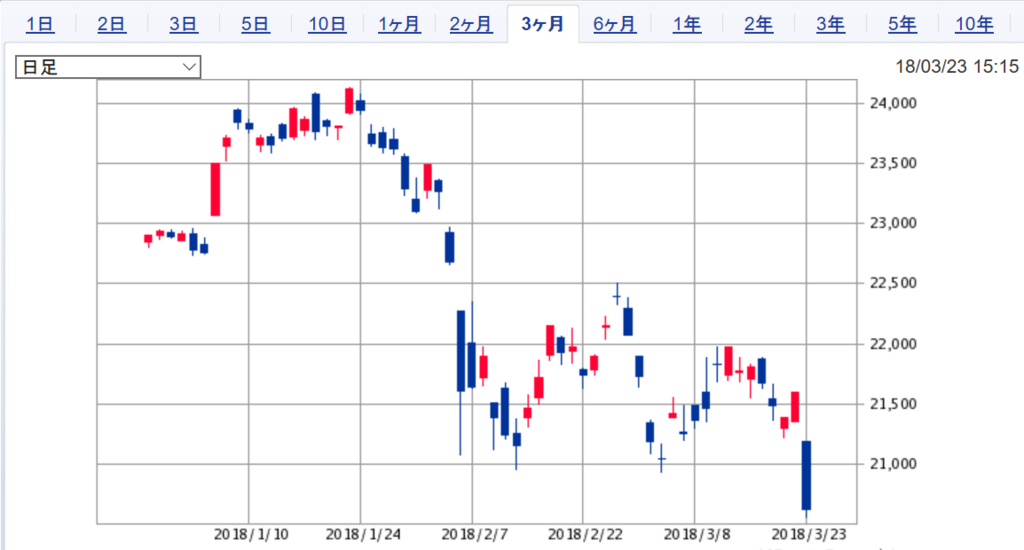Click the 2018/3/23 date label
The image size is (1024, 550).
pyautogui.click(x=809, y=535)
